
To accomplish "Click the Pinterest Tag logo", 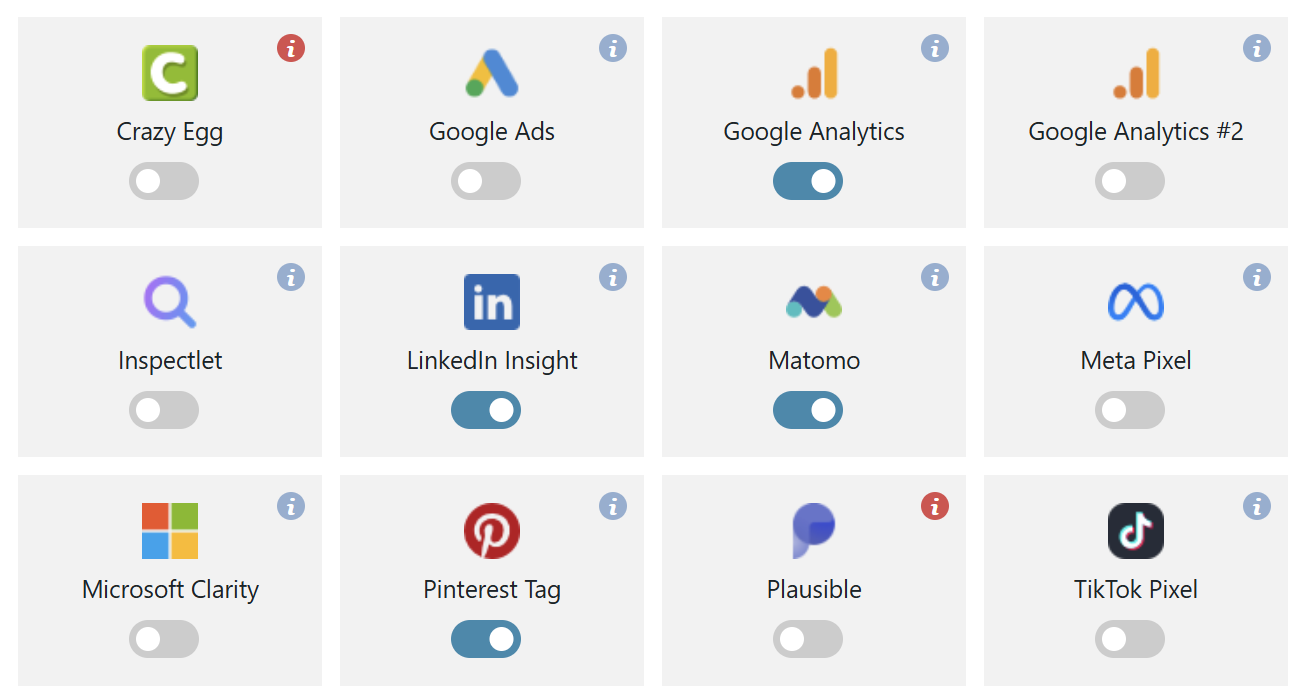I will [x=492, y=531].
